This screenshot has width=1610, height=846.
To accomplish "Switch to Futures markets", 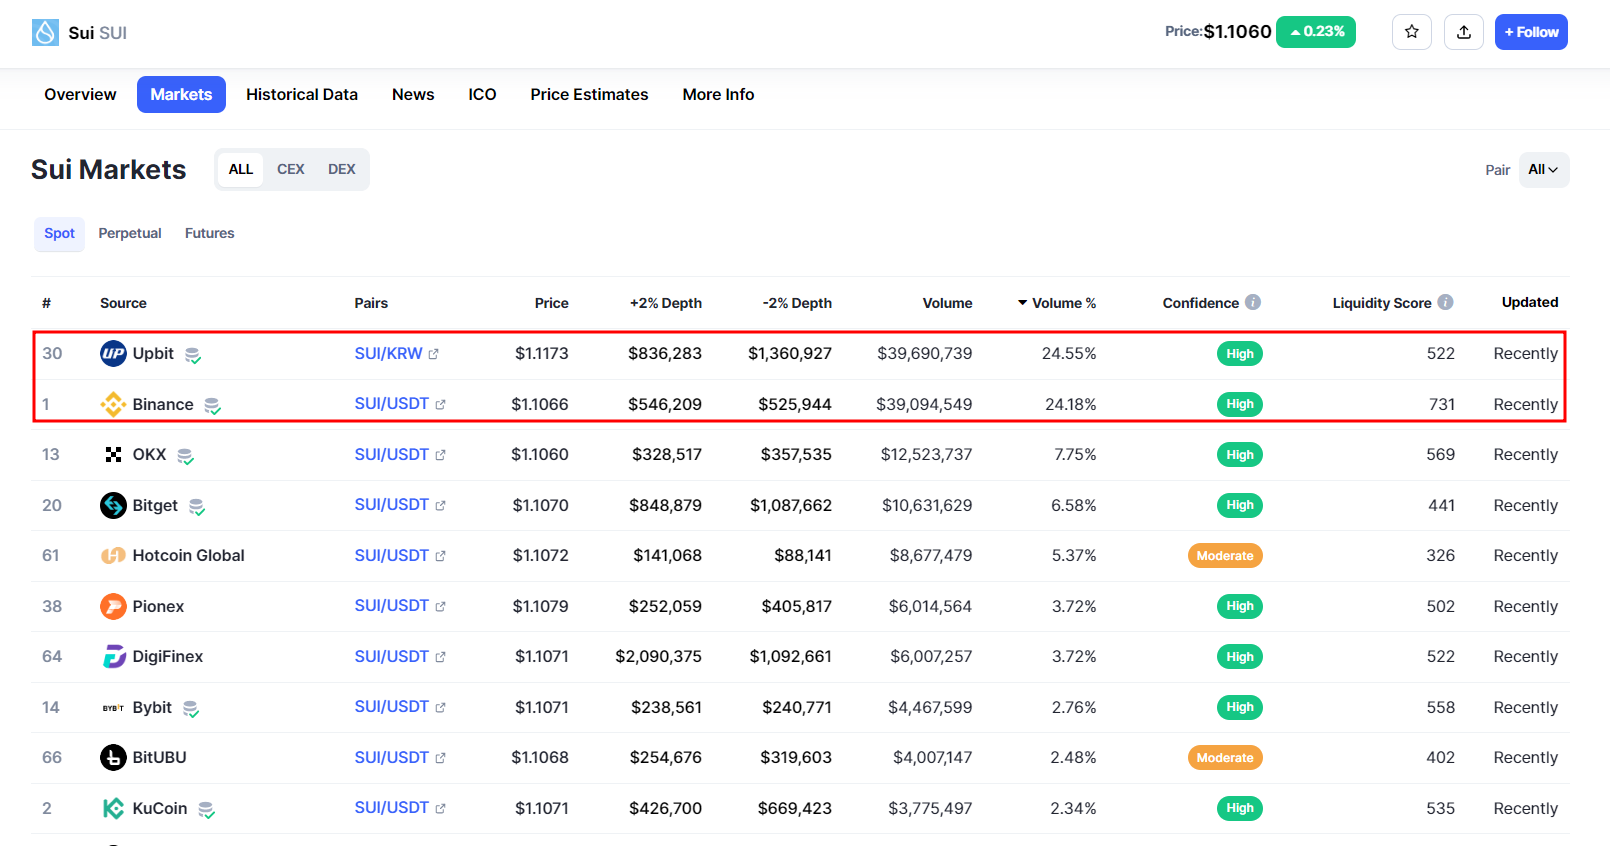I will (x=210, y=234).
